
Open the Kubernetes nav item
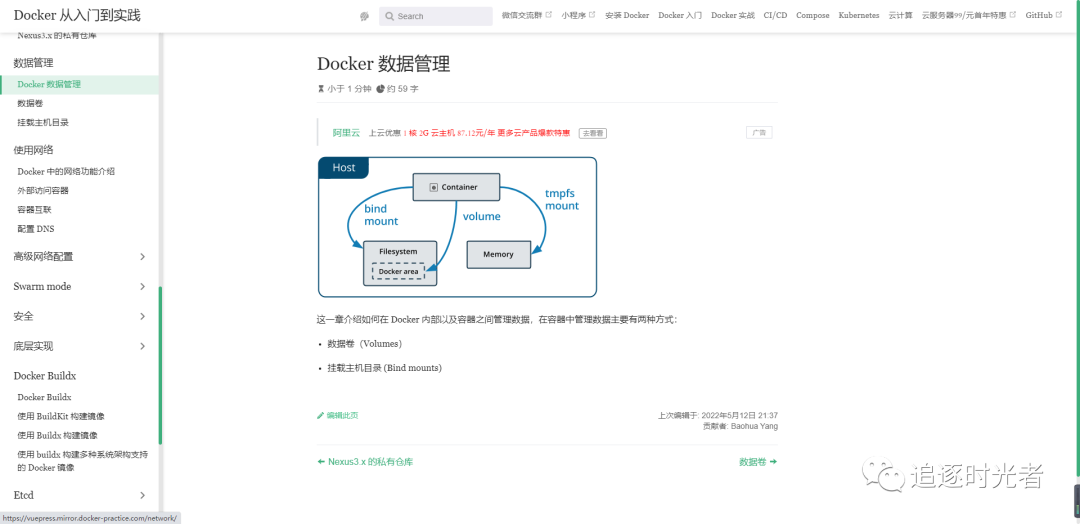point(859,15)
